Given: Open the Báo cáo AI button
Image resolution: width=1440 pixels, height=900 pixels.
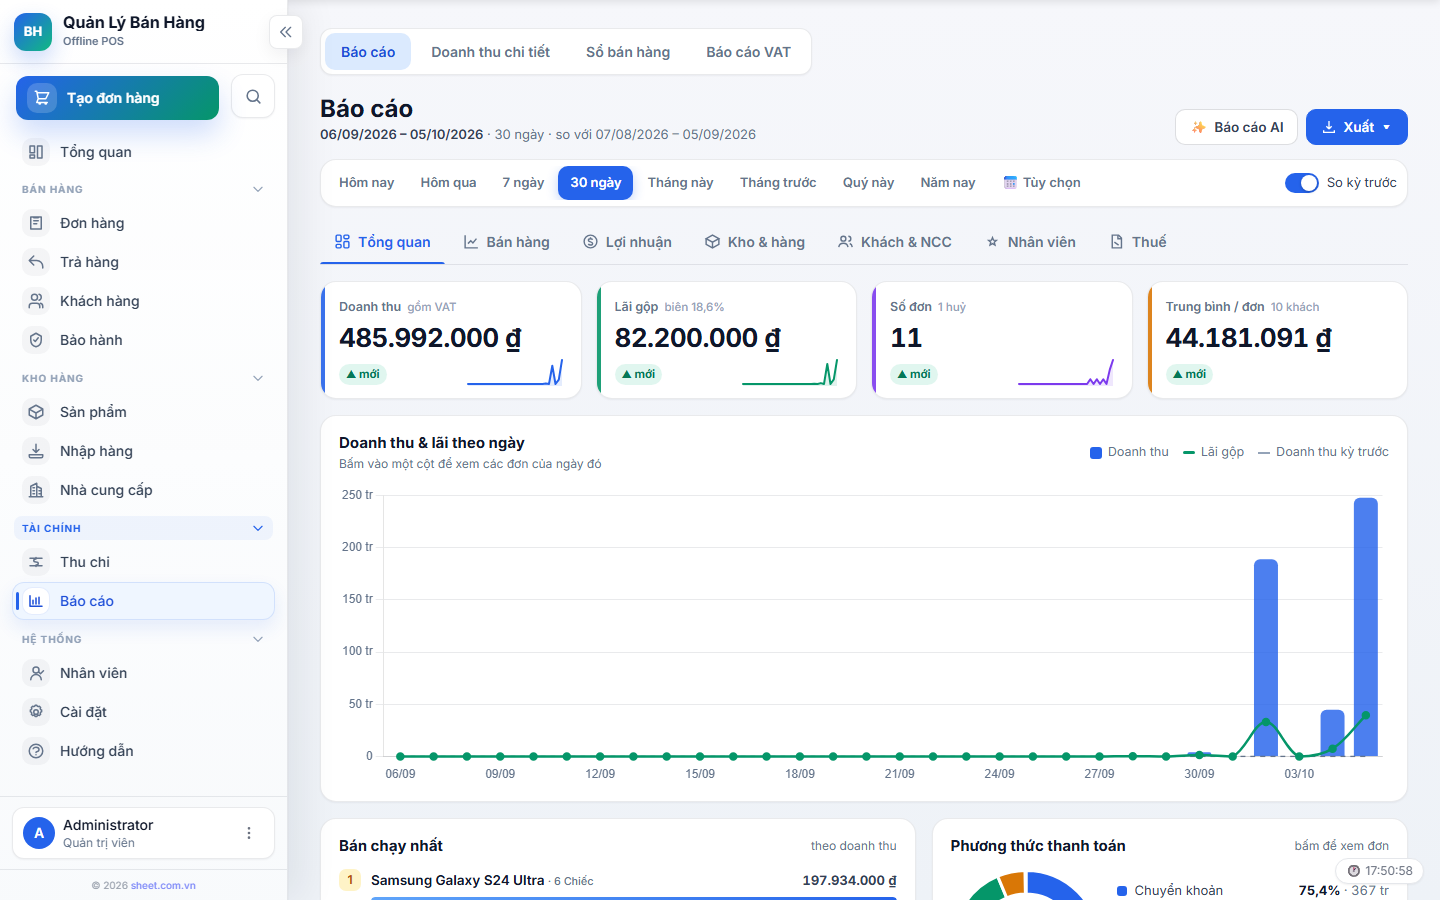Looking at the screenshot, I should coord(1237,127).
